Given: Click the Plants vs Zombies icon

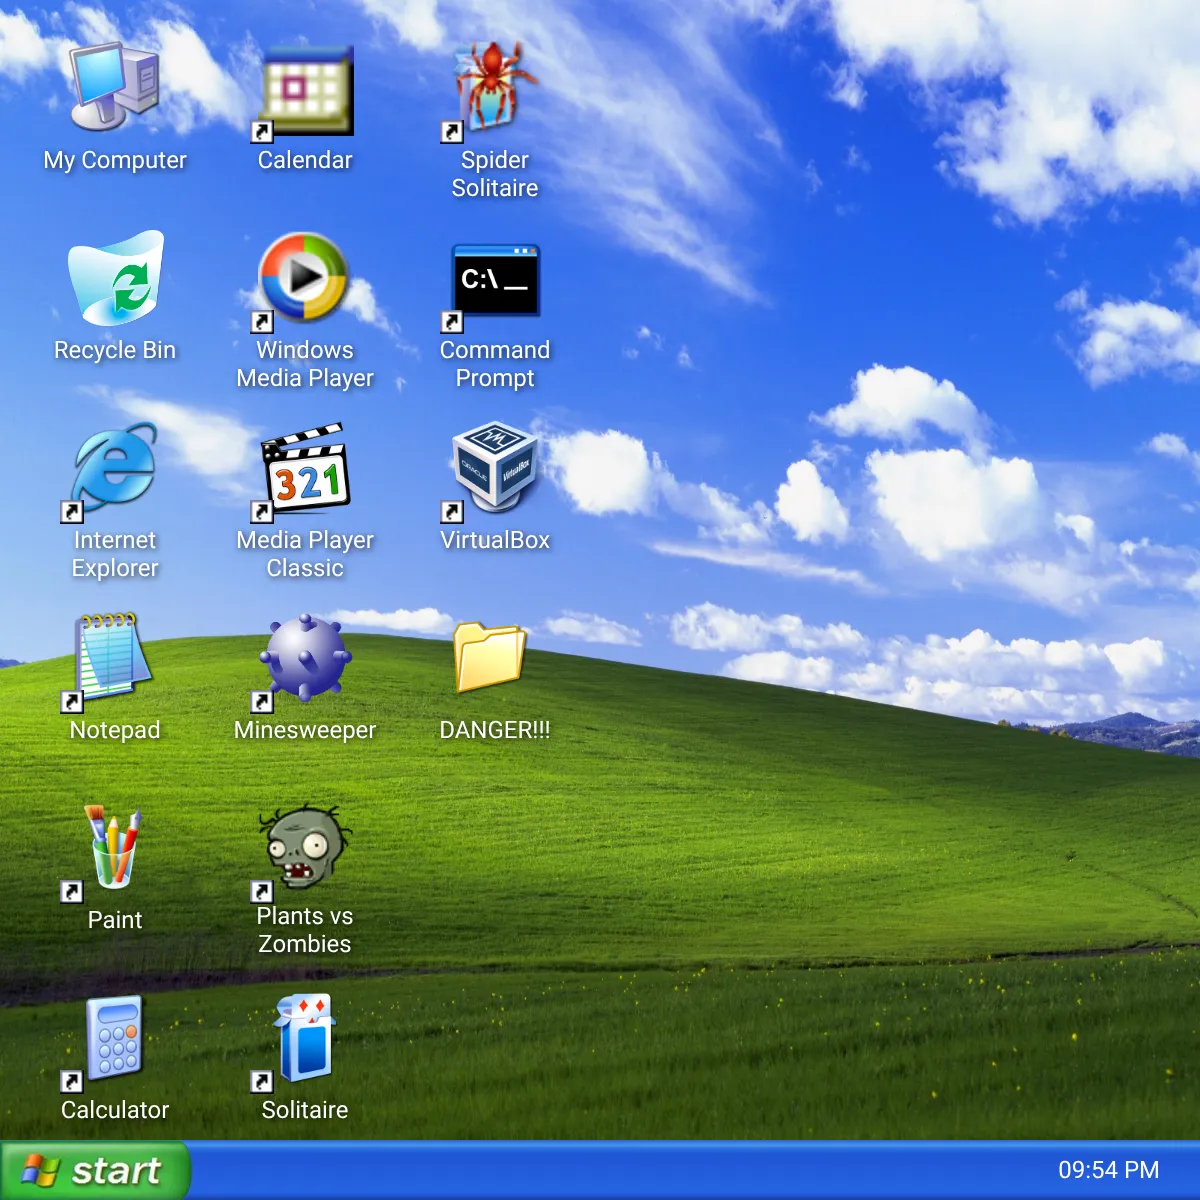Looking at the screenshot, I should coord(304,848).
